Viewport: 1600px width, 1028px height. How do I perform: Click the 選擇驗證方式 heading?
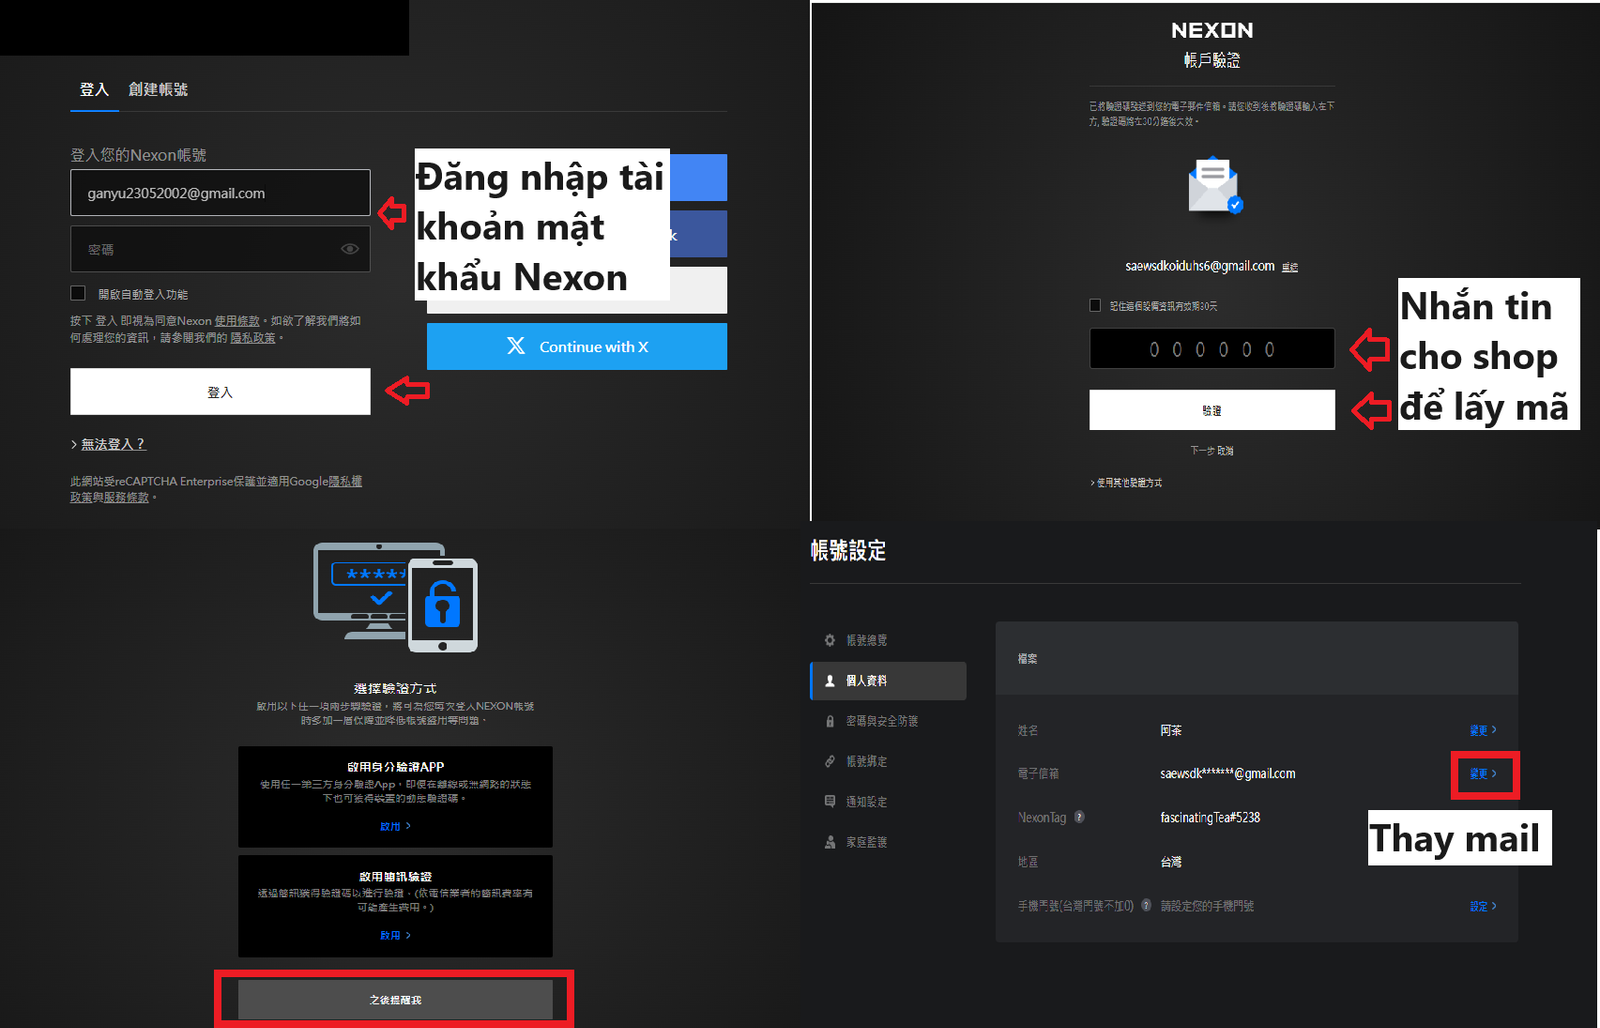(395, 689)
